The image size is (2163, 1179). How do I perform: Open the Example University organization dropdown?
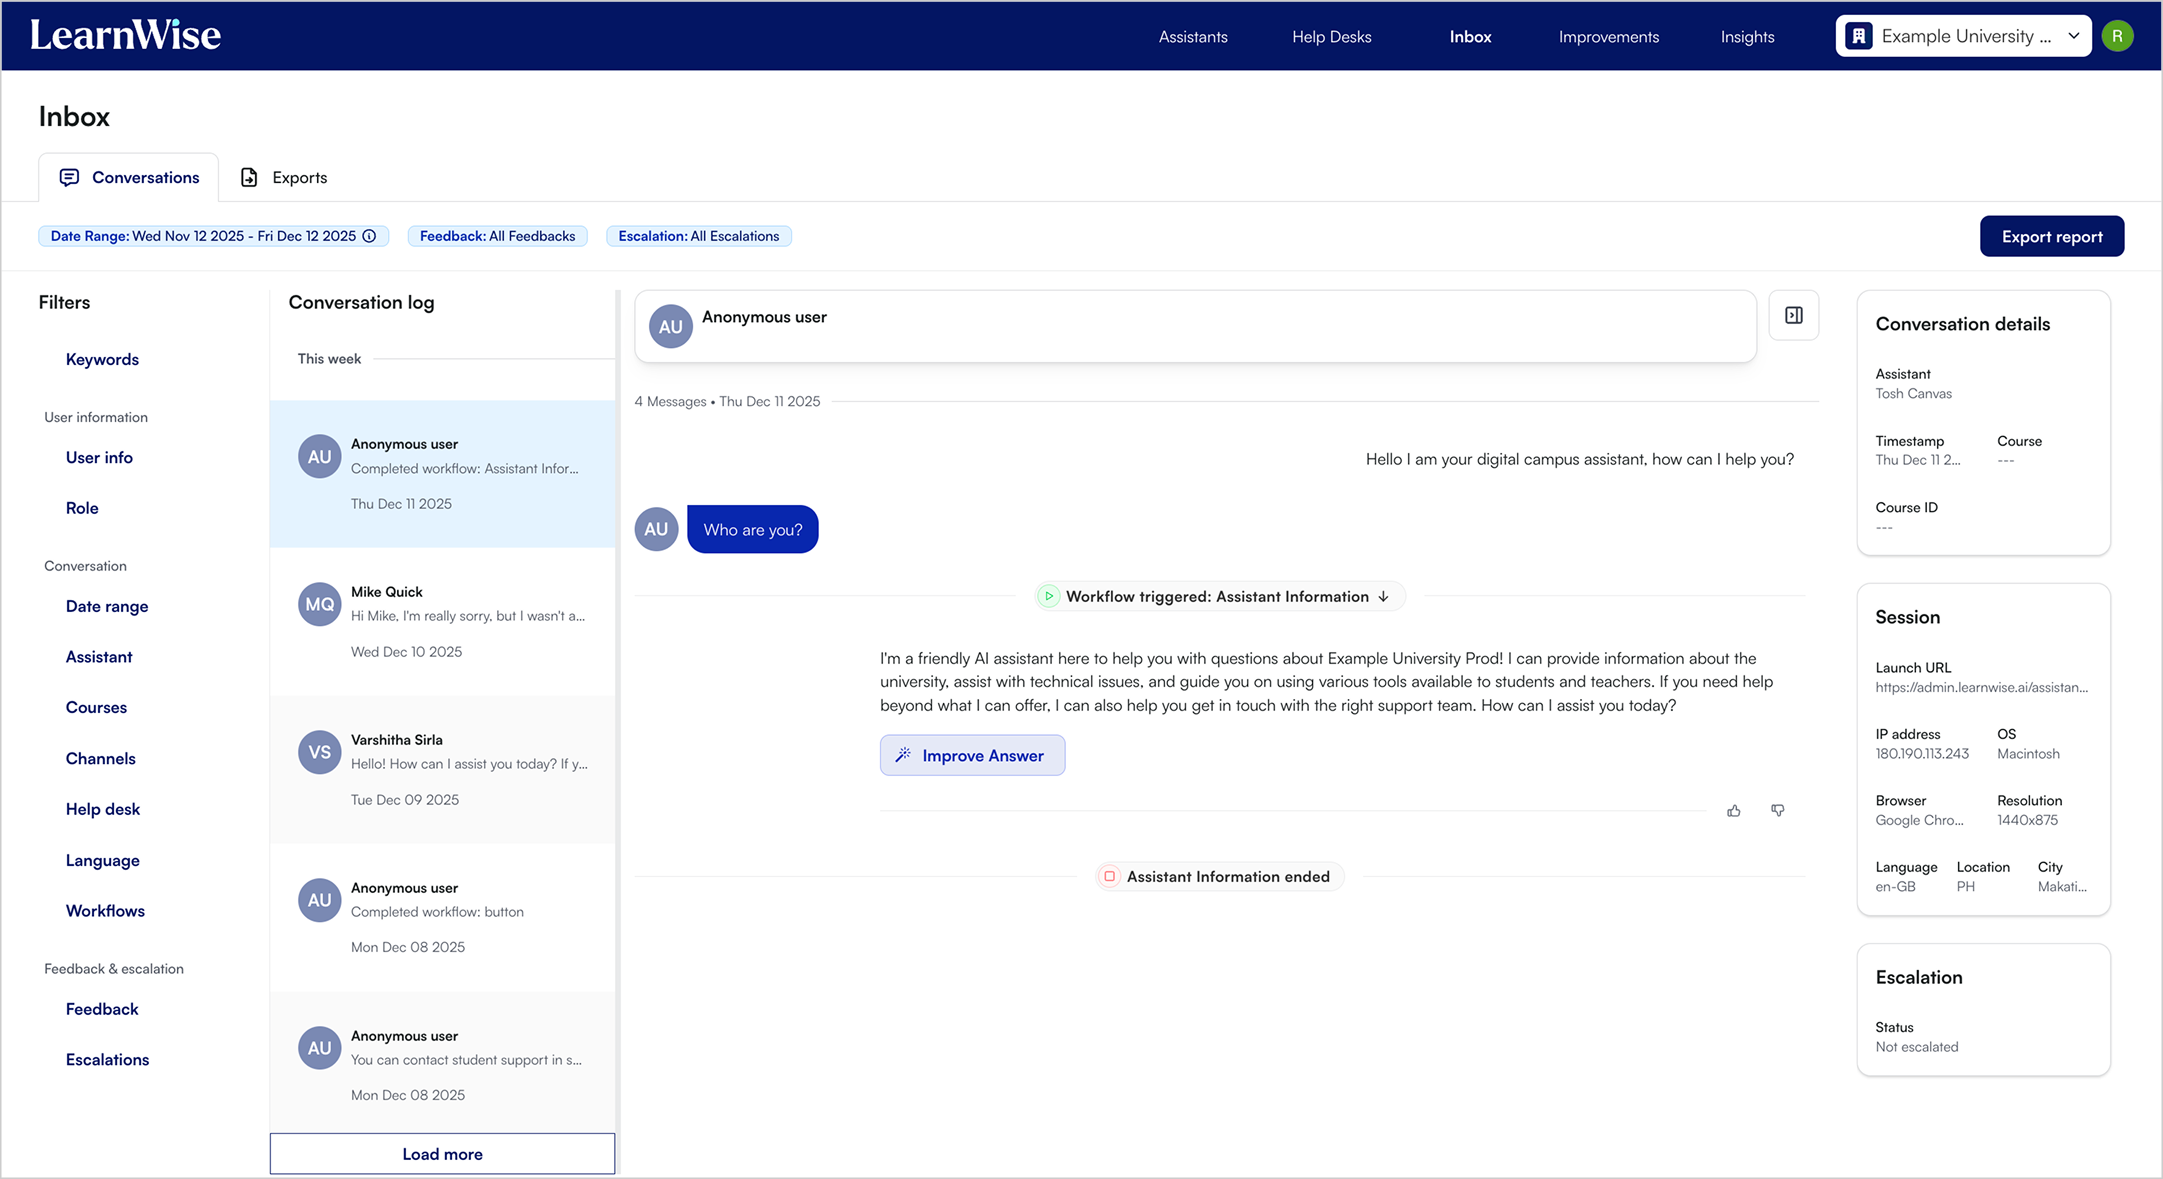coord(1962,36)
